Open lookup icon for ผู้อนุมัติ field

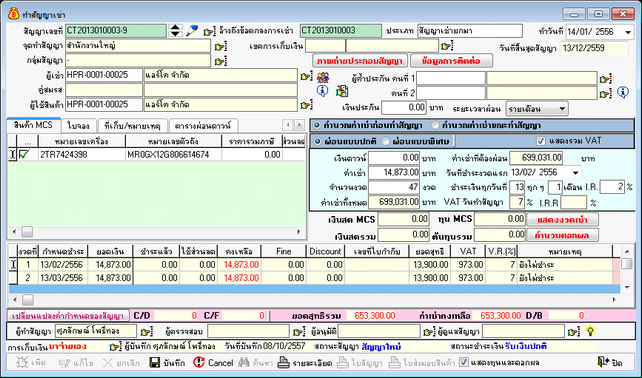point(429,331)
